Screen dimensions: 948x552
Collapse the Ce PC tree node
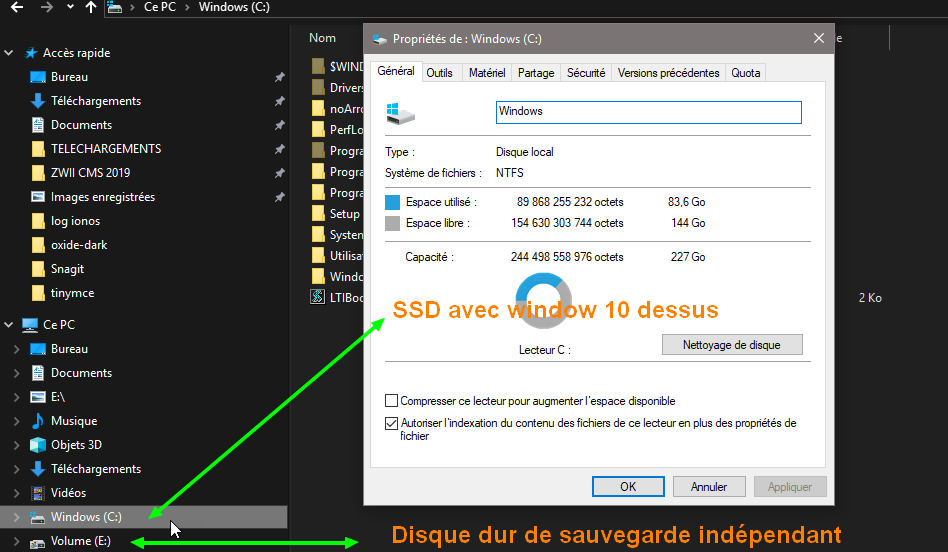[x=9, y=325]
